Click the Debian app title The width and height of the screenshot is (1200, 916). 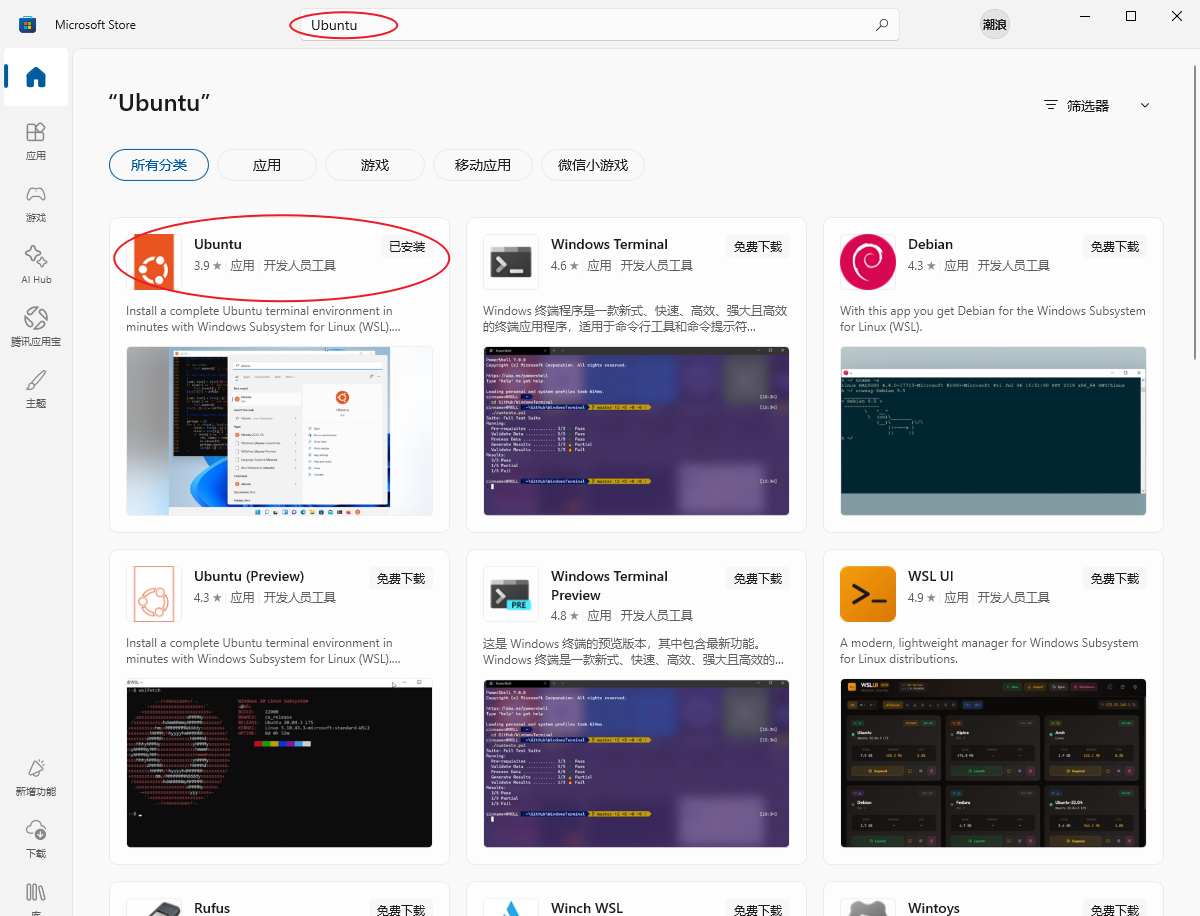pos(930,244)
